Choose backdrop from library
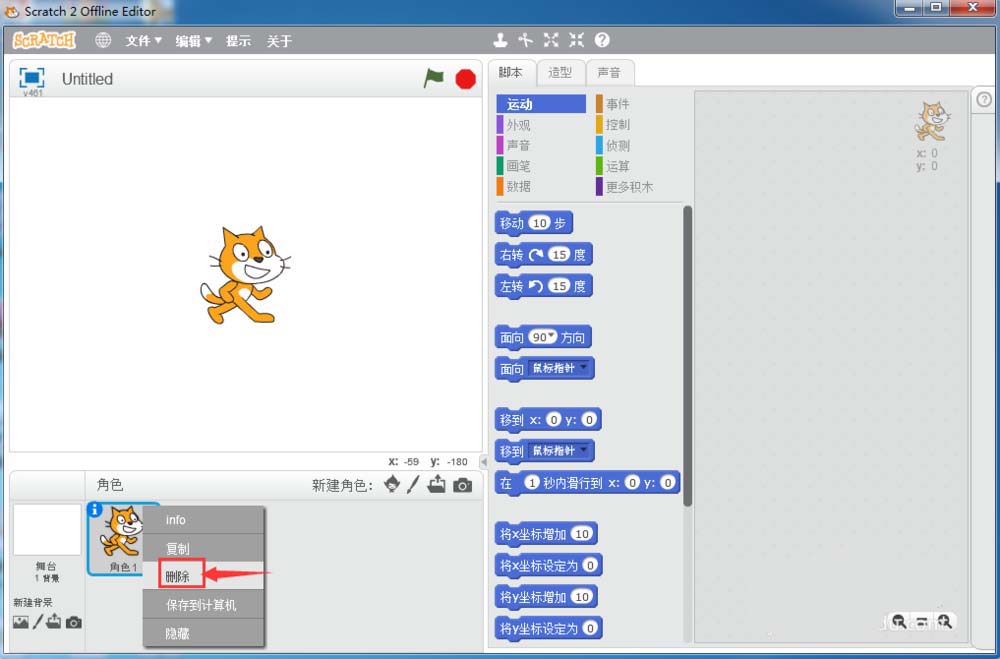 (x=20, y=622)
